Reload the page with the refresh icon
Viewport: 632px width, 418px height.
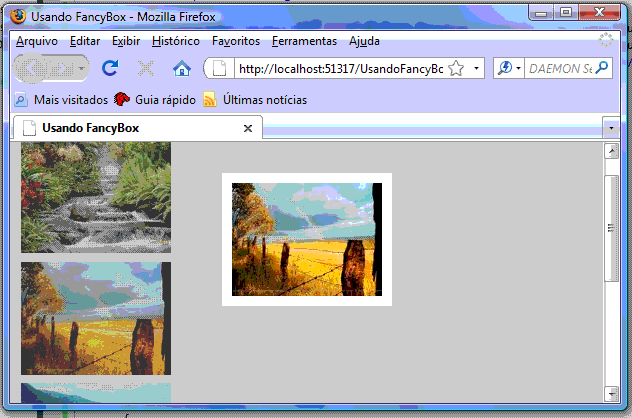pyautogui.click(x=110, y=68)
